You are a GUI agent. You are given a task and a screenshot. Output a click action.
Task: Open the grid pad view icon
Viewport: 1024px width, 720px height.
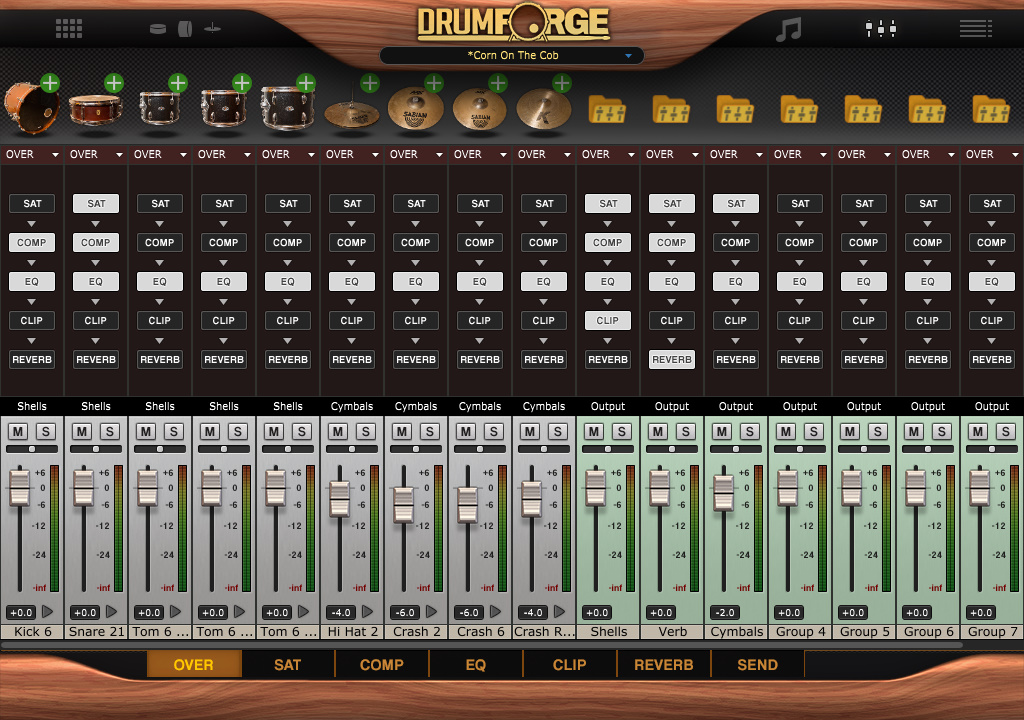point(69,29)
